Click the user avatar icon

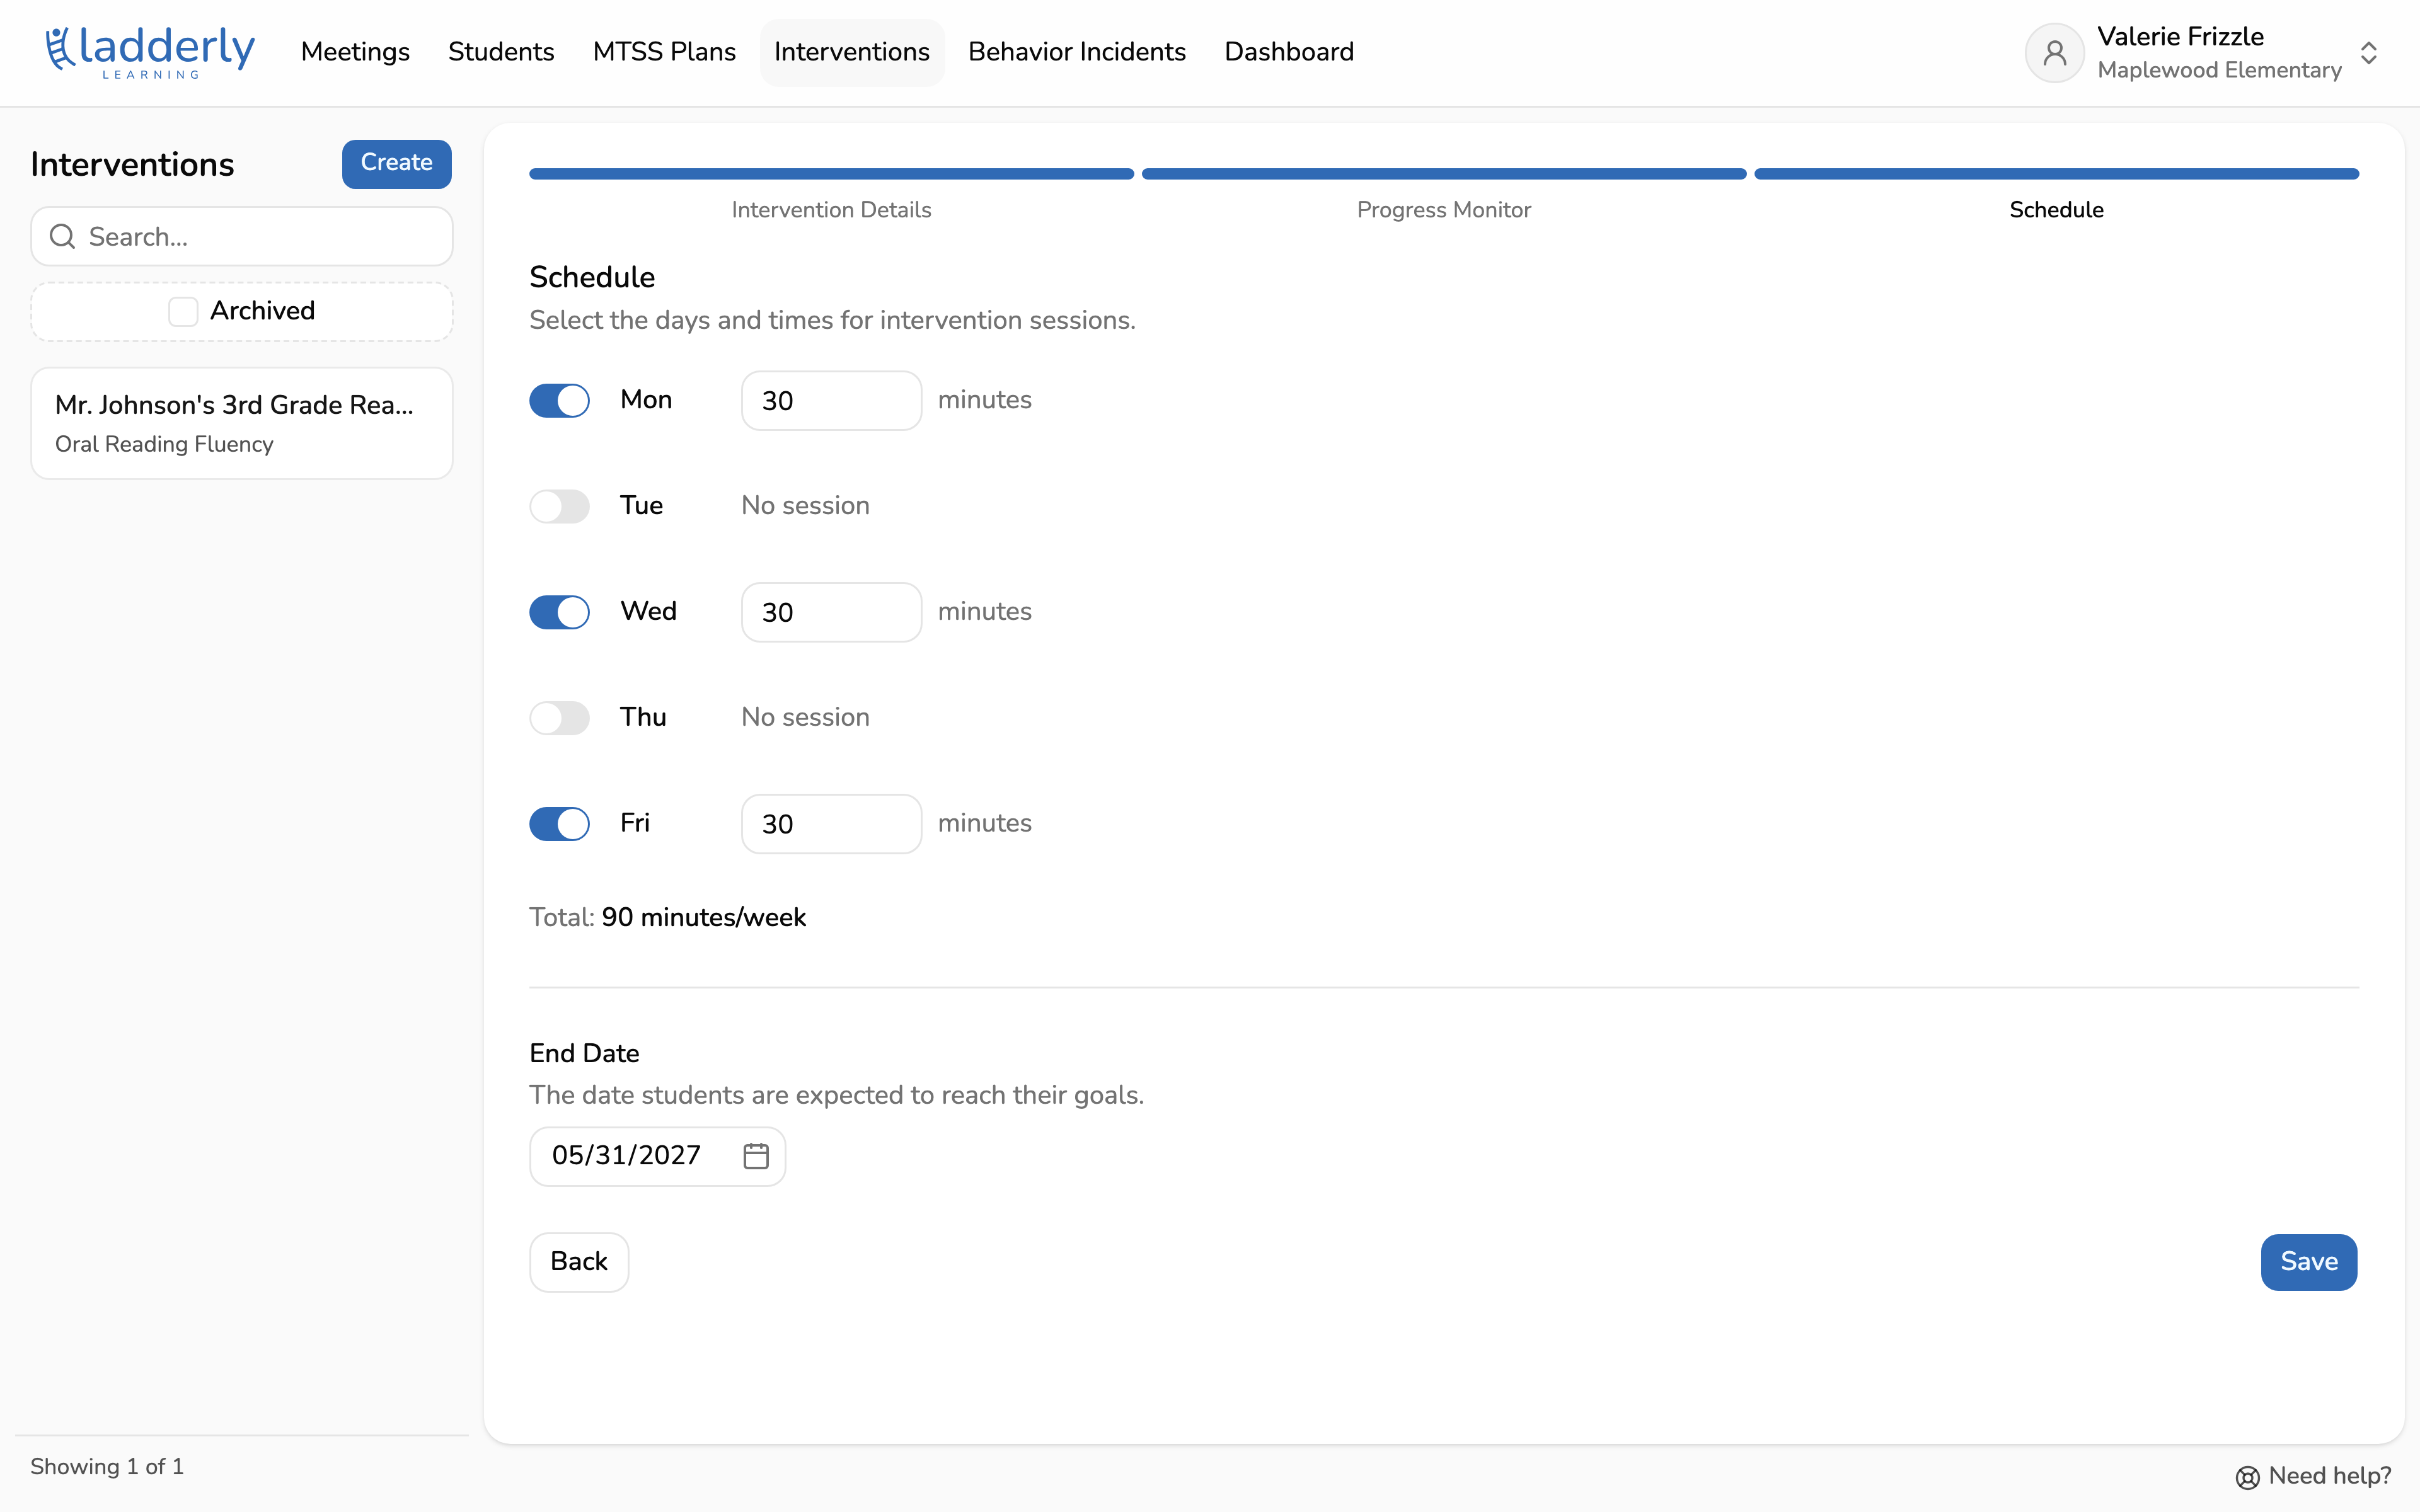2055,52
